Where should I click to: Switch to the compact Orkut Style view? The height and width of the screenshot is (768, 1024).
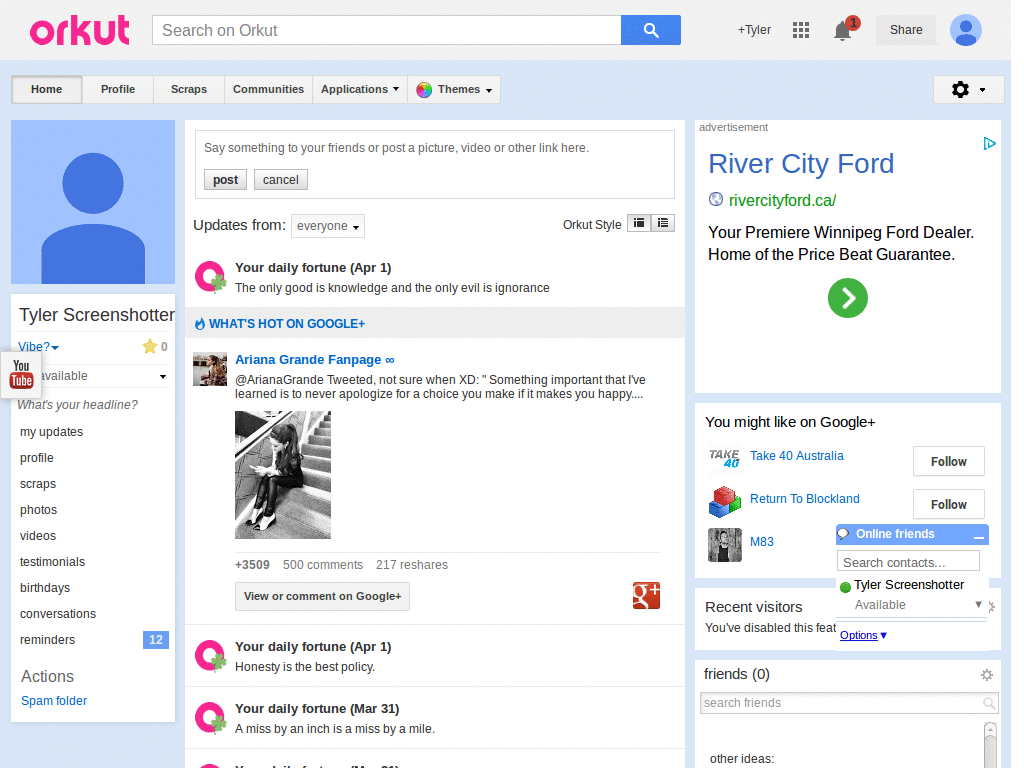(x=639, y=223)
